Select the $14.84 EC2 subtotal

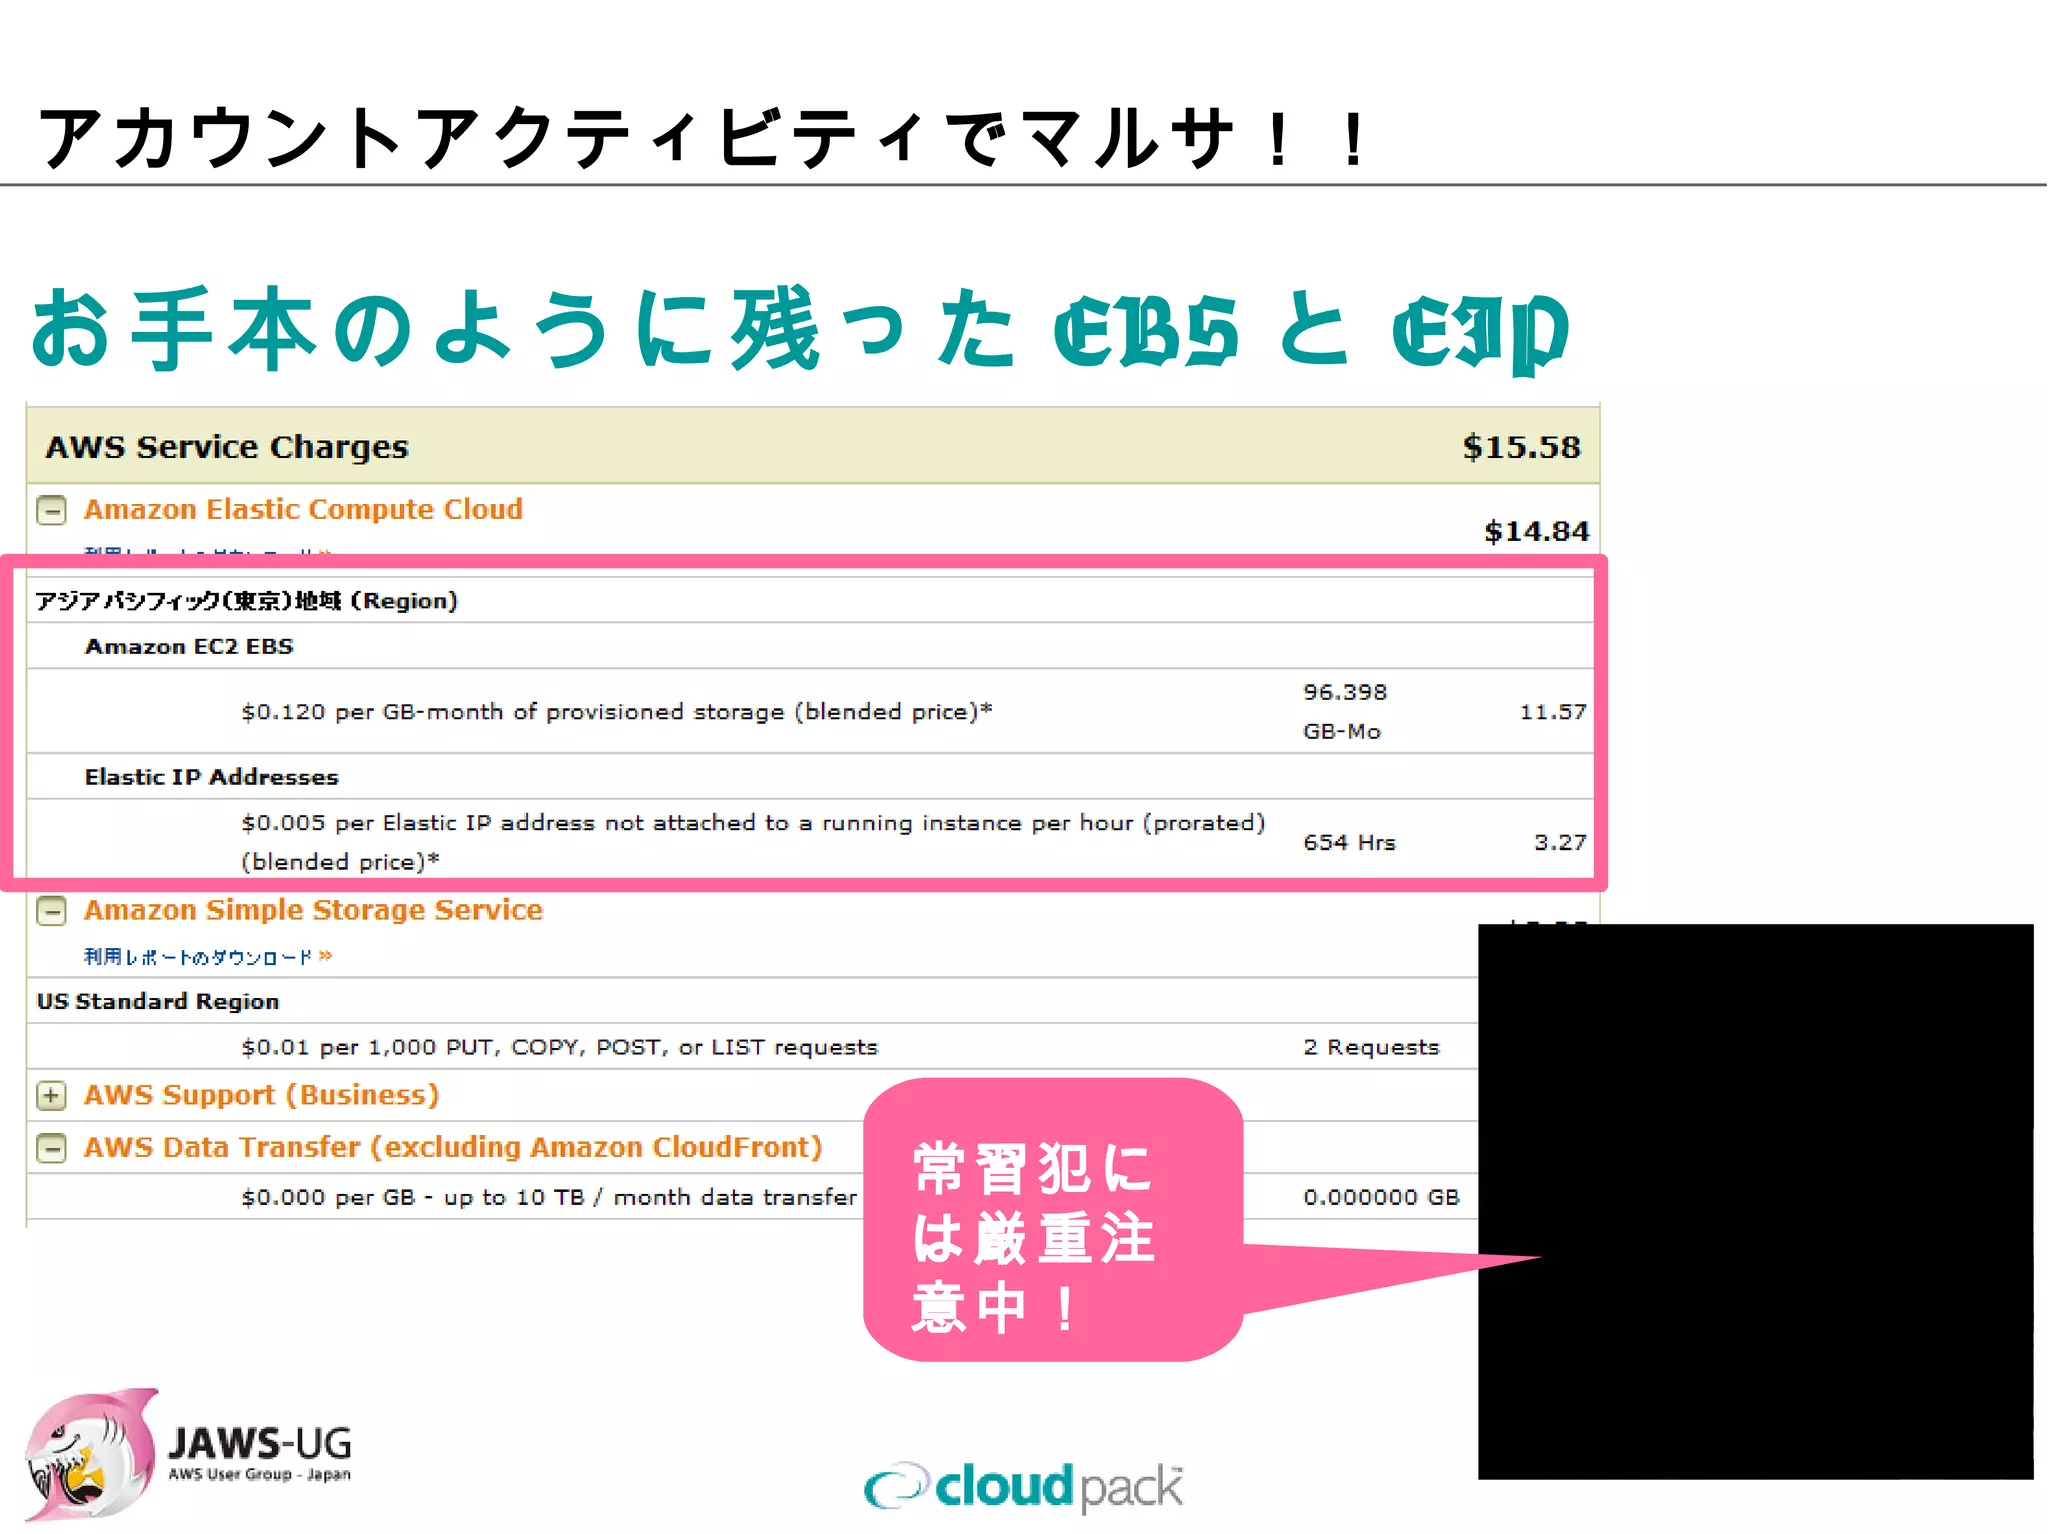coord(1536,531)
